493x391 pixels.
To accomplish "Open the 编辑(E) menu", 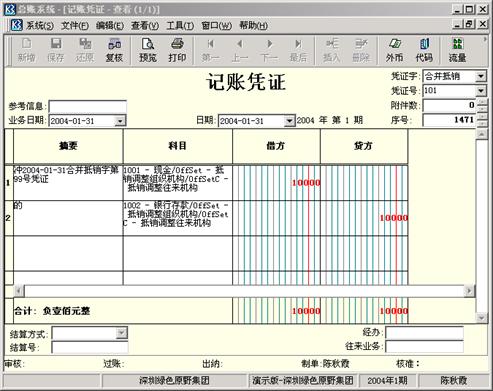I will (110, 25).
